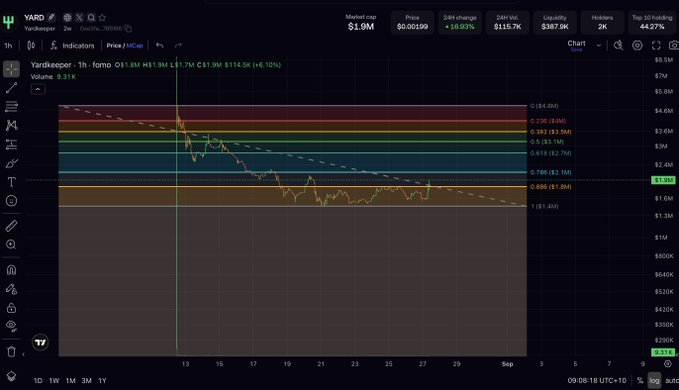This screenshot has height=390, width=679.
Task: Click the trash remove drawings icon
Action: (x=11, y=351)
